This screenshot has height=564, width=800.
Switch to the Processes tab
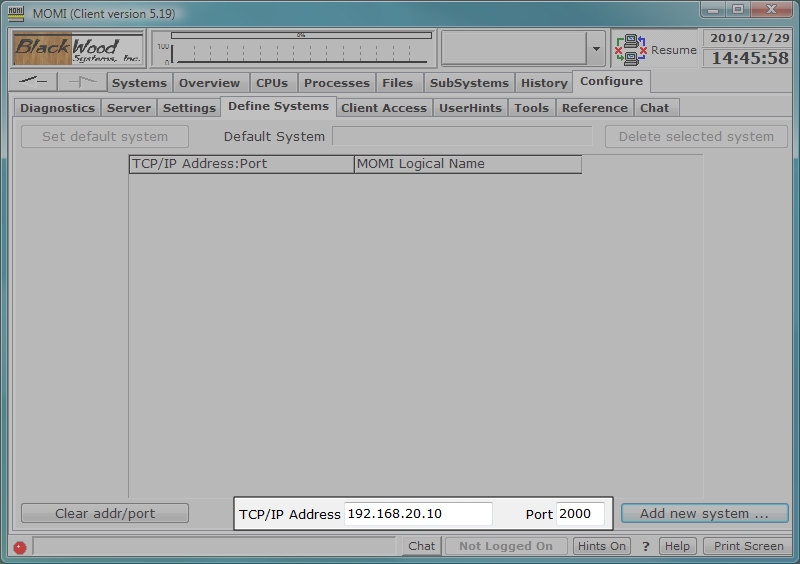click(336, 83)
